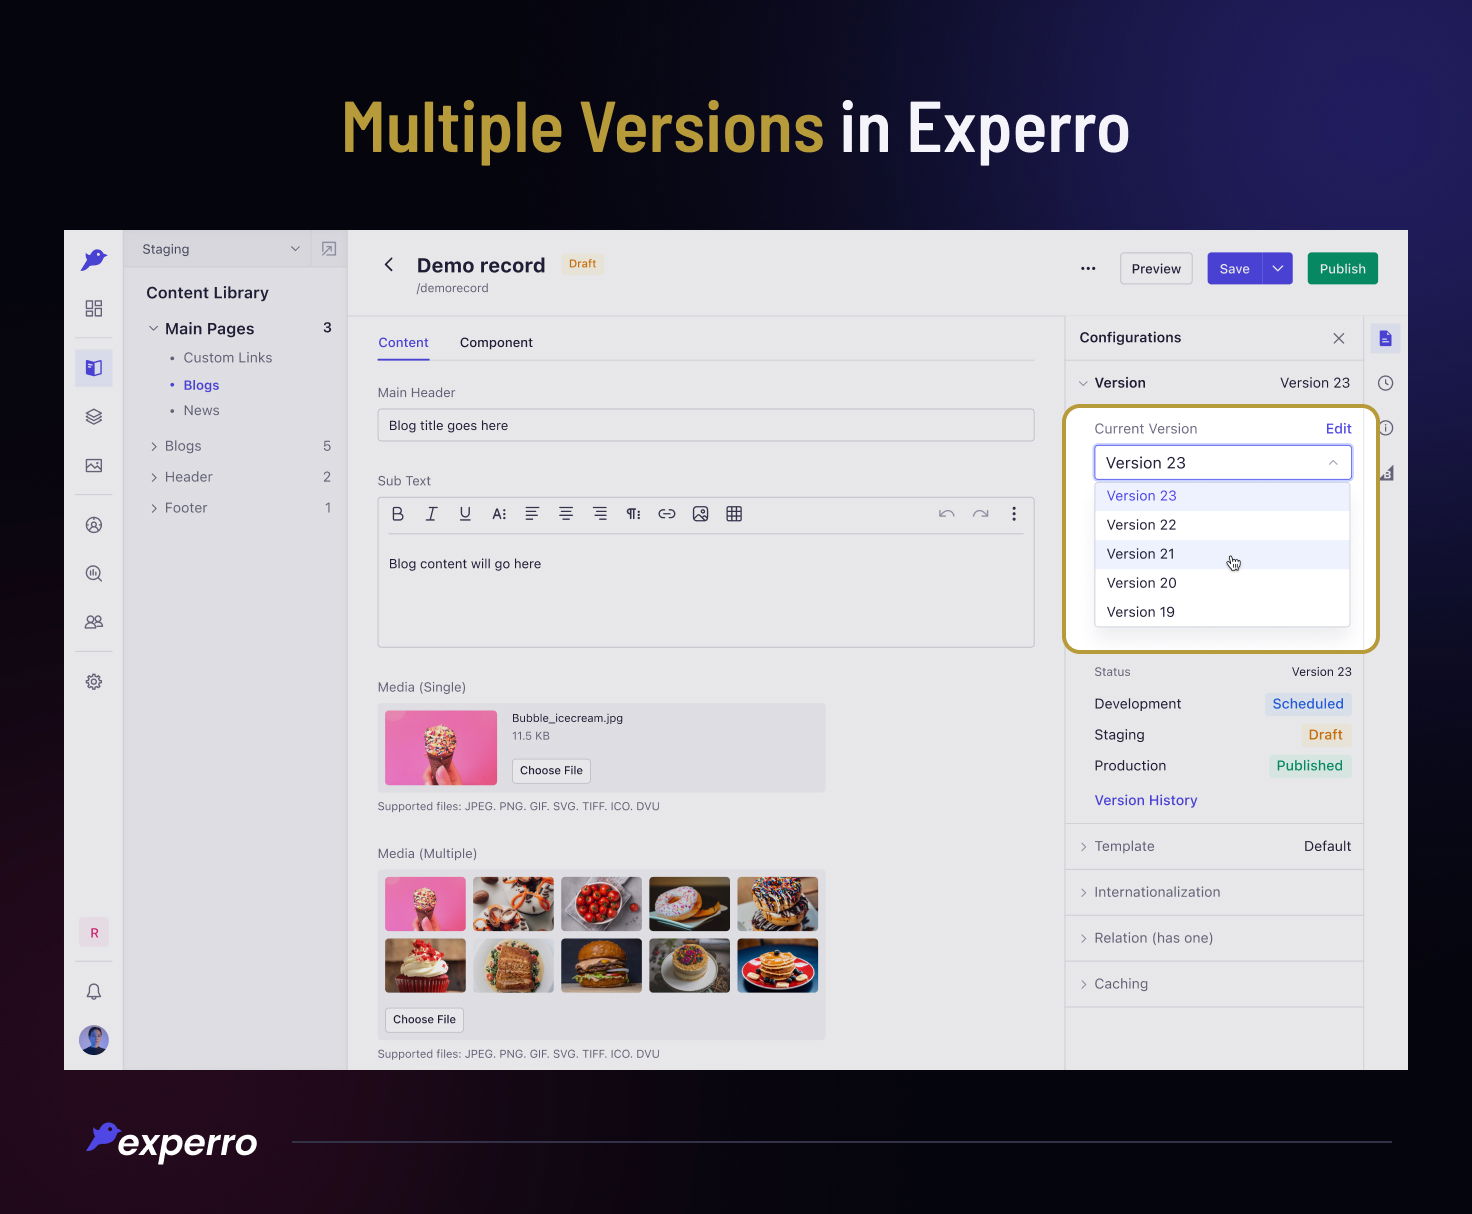1472x1214 pixels.
Task: Close the Configurations panel
Action: click(1338, 338)
